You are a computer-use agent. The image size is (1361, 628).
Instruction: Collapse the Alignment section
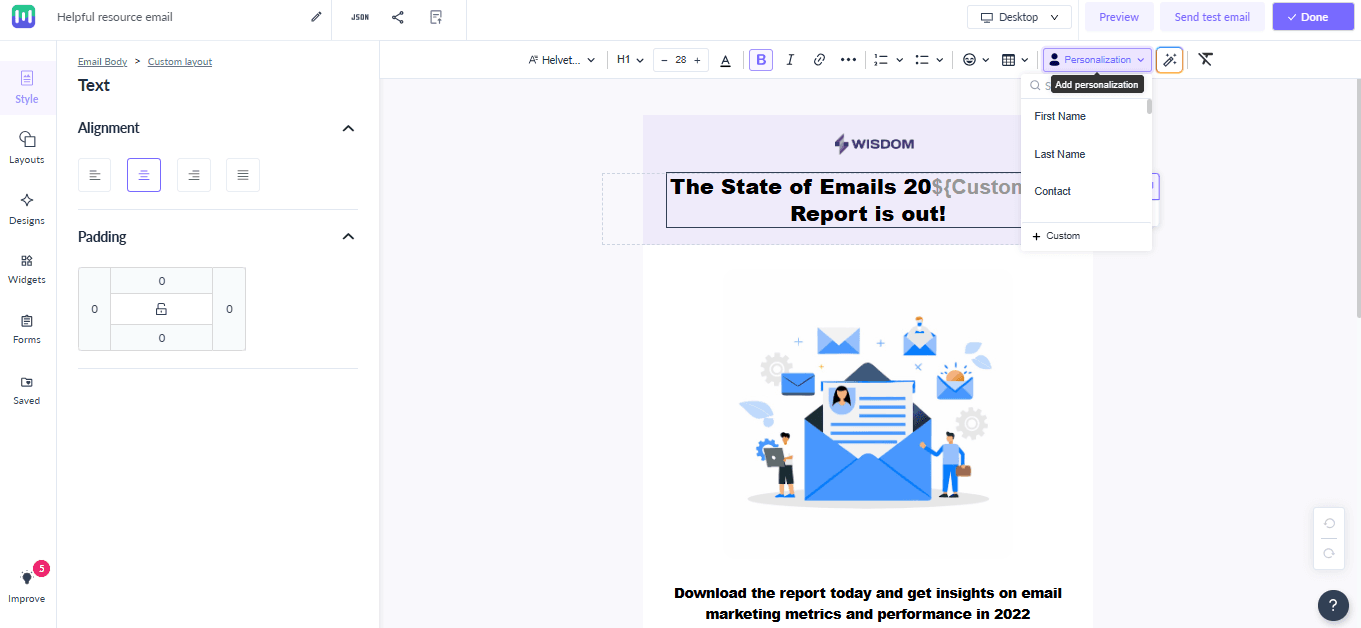pyautogui.click(x=348, y=128)
